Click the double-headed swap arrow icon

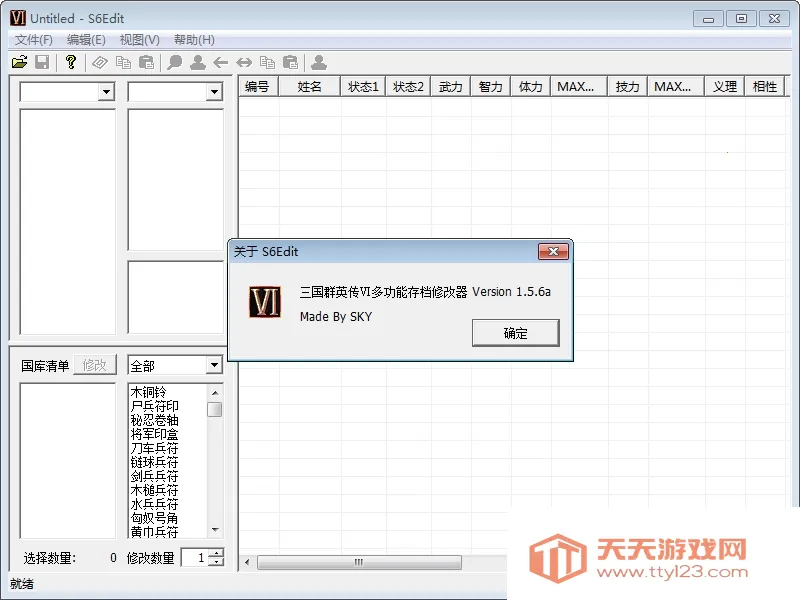point(244,62)
